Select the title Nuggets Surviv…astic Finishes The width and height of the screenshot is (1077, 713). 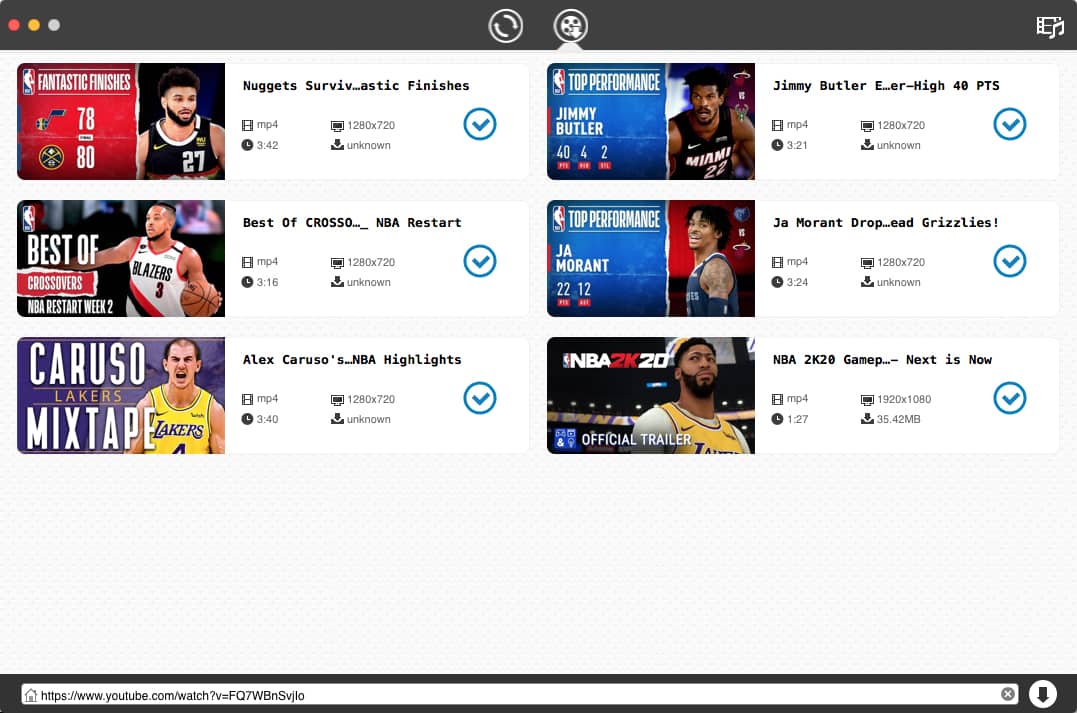356,86
